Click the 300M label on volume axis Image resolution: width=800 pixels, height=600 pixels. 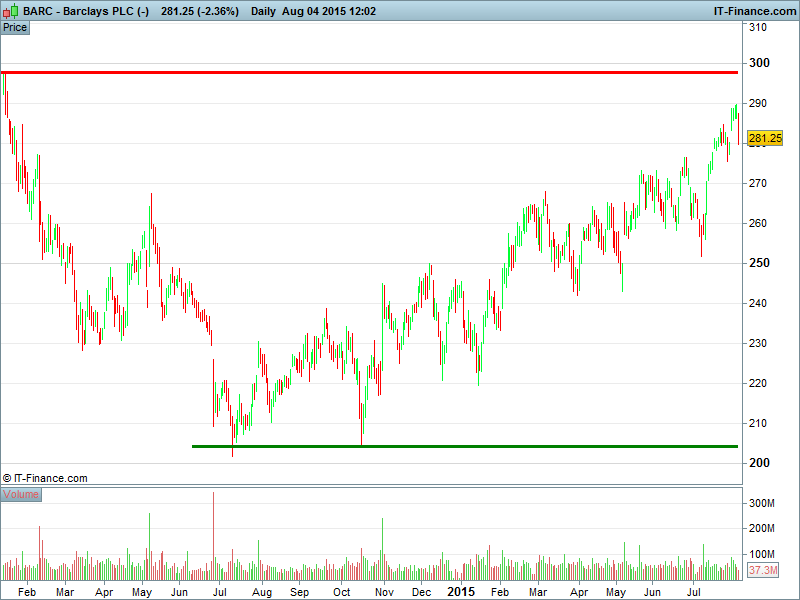[x=763, y=503]
